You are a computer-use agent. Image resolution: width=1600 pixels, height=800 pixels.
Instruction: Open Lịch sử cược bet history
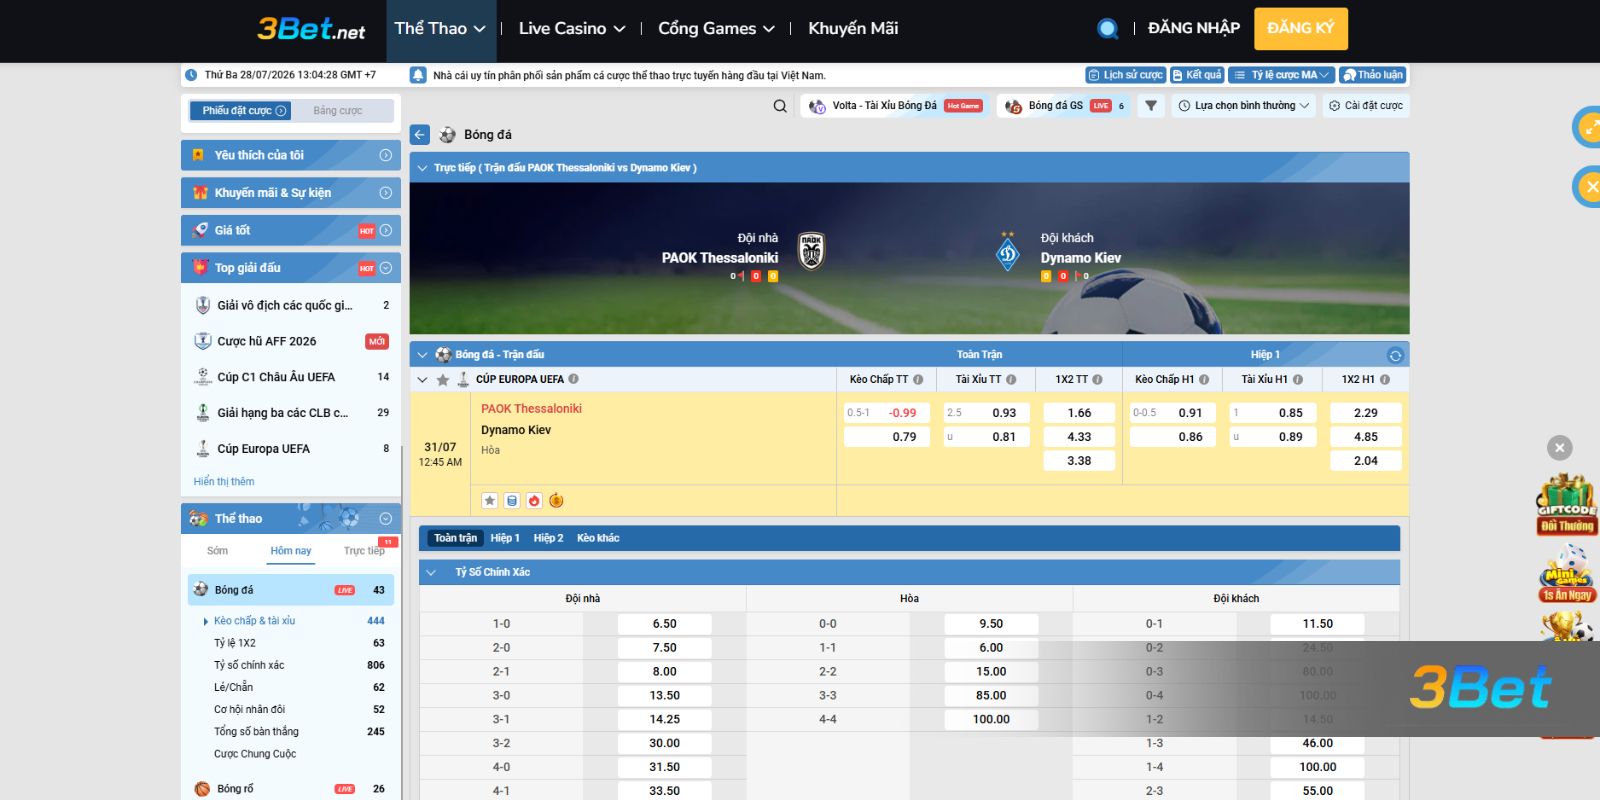pyautogui.click(x=1126, y=75)
